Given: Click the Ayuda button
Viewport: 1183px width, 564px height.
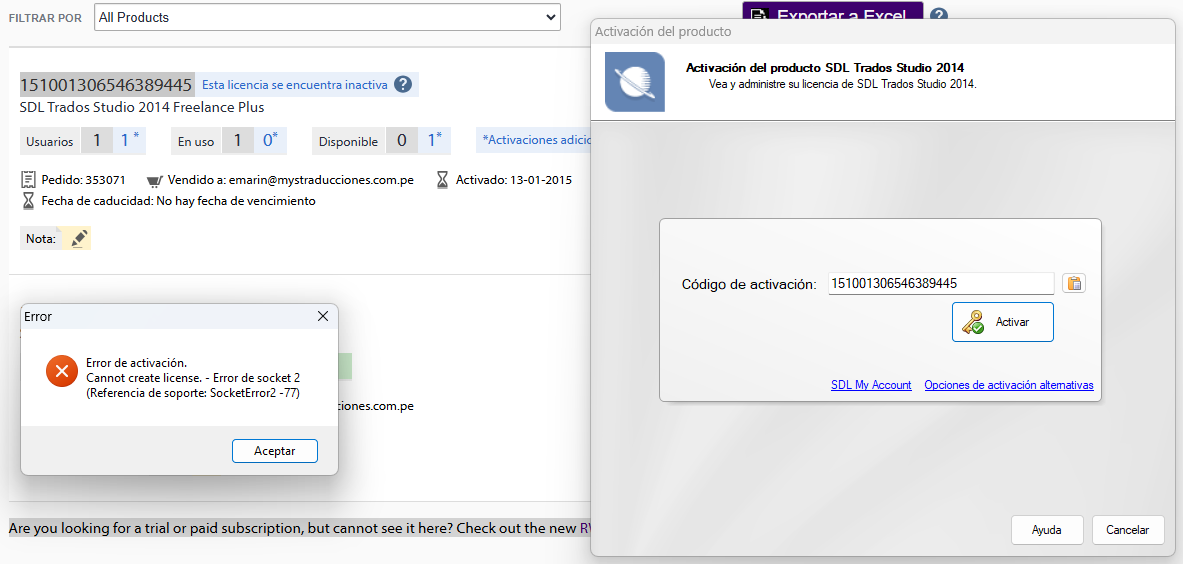Looking at the screenshot, I should pos(1047,530).
